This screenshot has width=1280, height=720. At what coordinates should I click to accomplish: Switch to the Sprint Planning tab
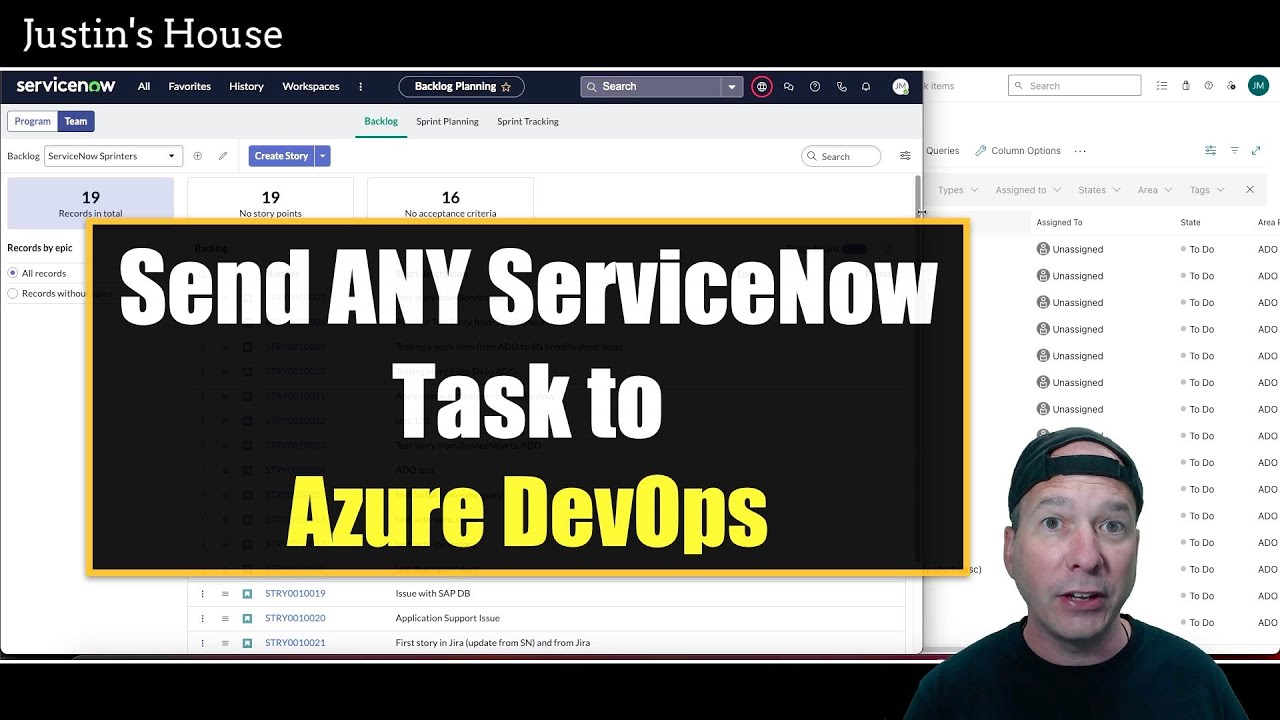point(447,122)
